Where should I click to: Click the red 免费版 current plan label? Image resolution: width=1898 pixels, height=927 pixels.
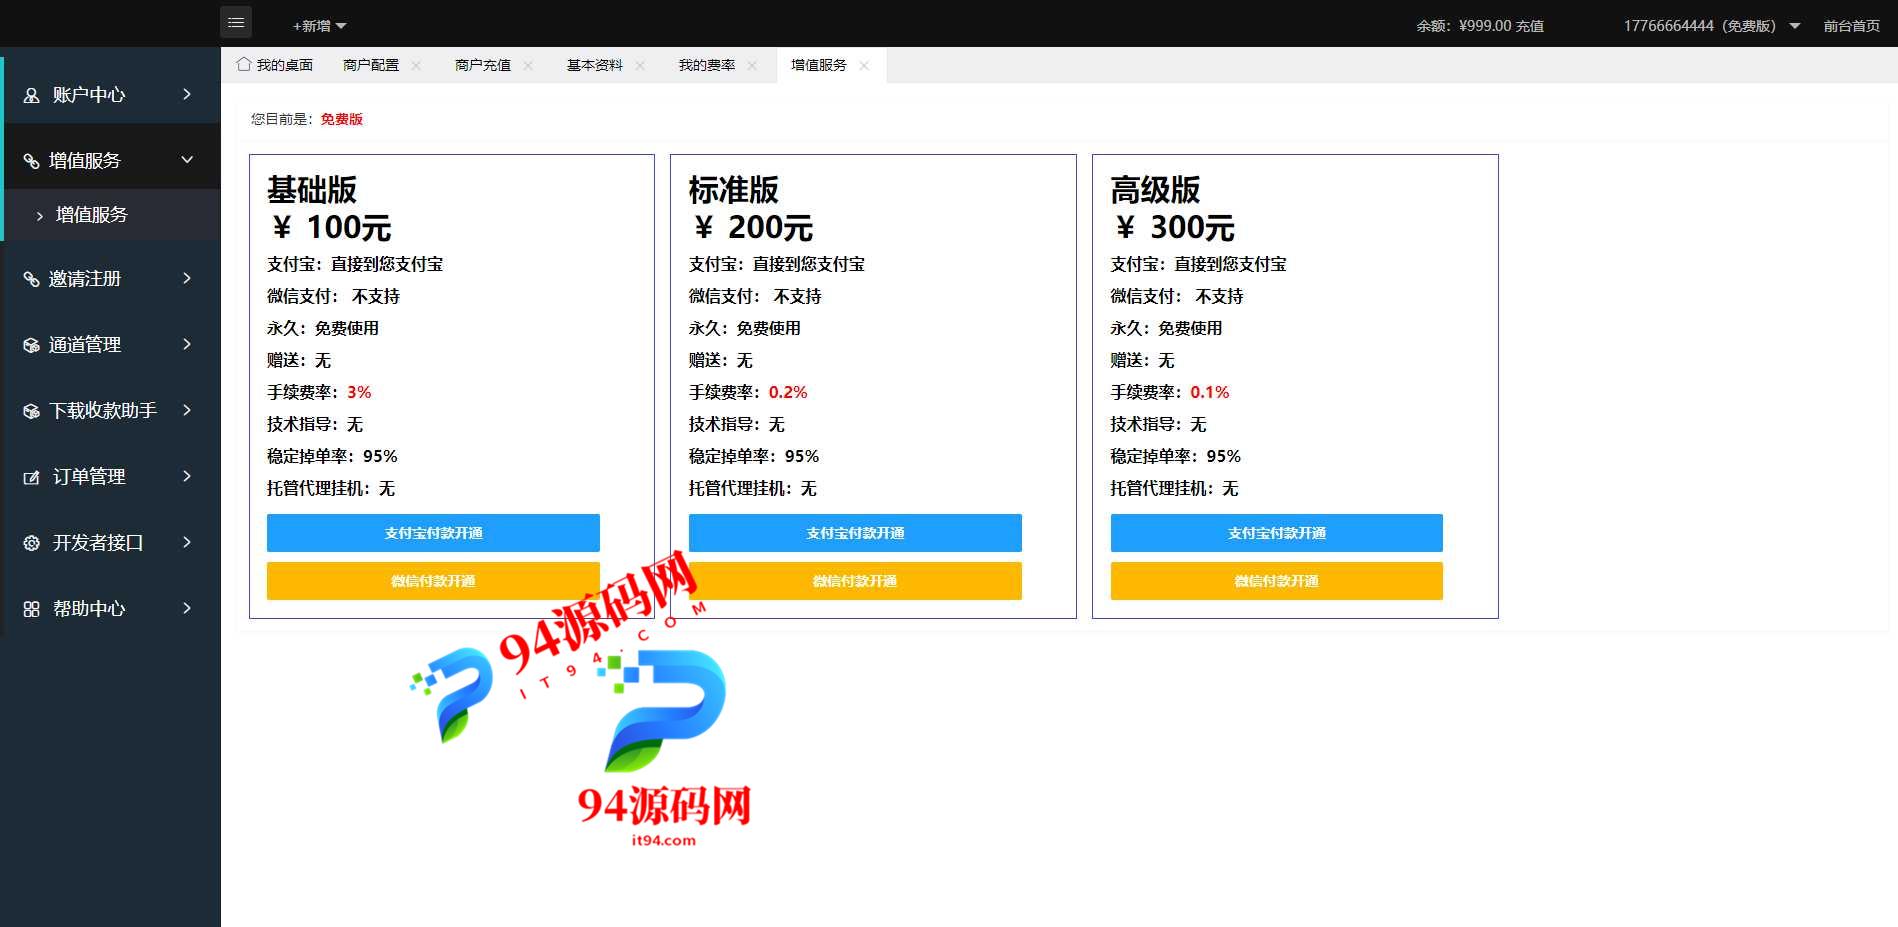click(342, 119)
